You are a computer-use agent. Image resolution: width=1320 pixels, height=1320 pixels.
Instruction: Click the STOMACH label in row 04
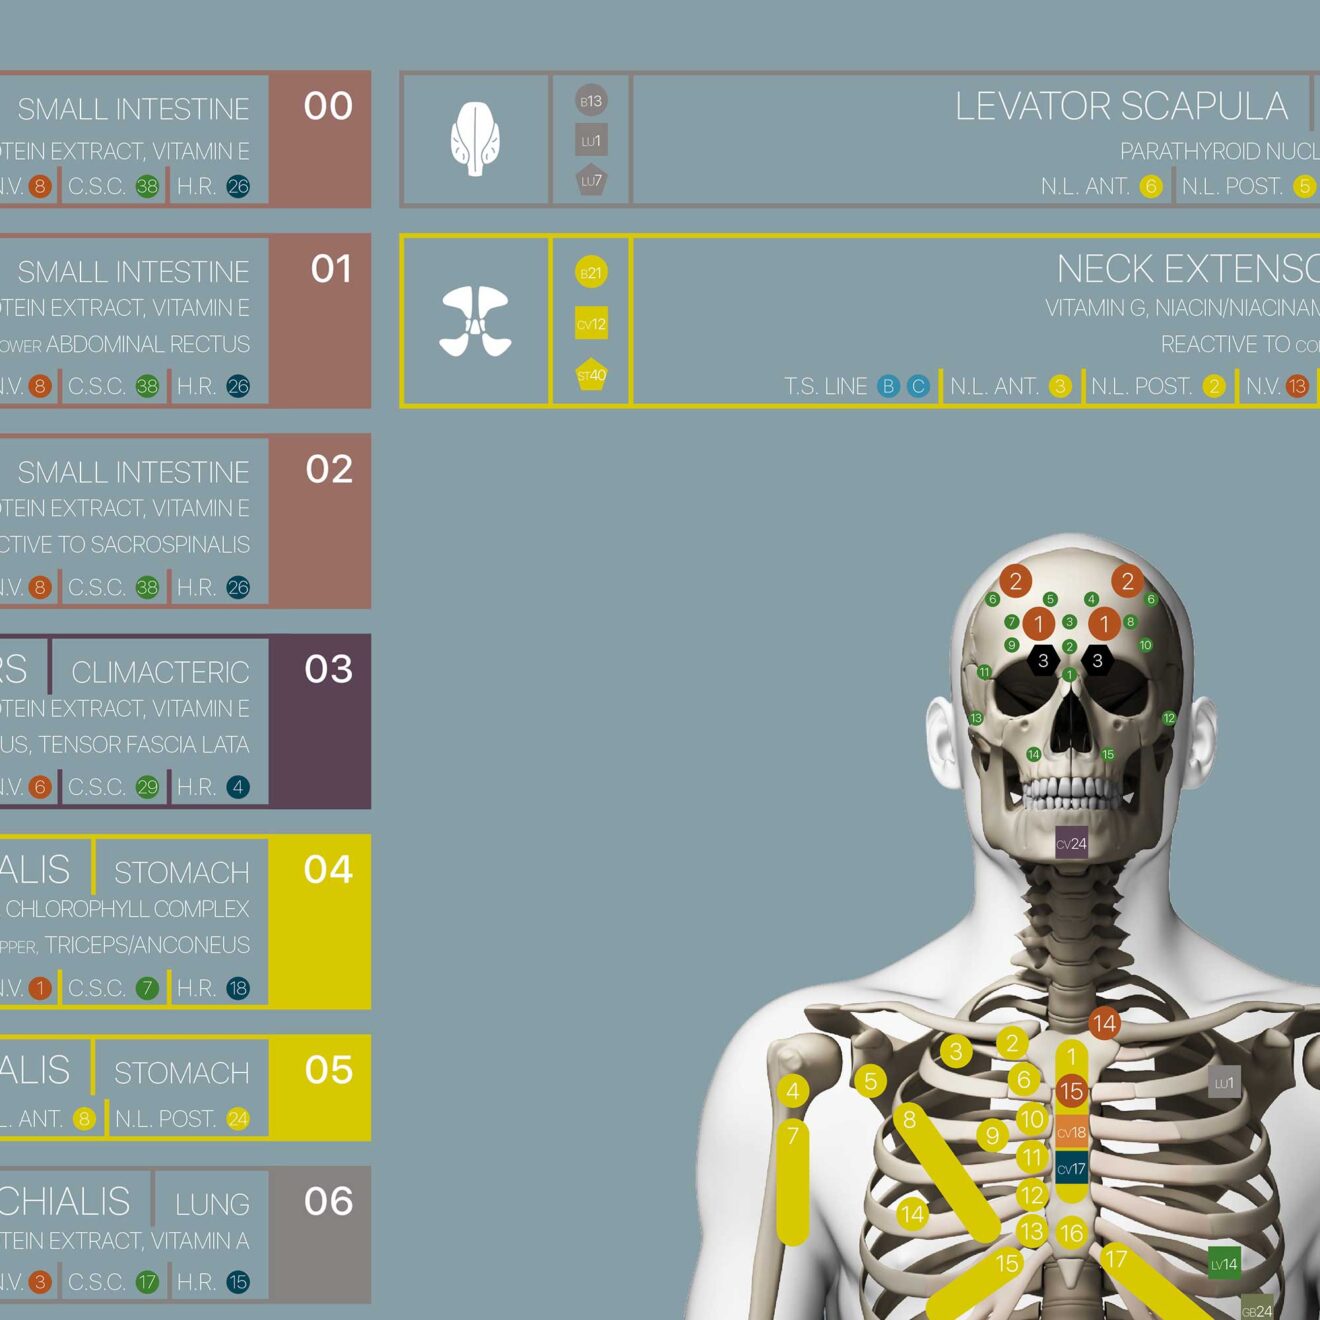point(181,873)
